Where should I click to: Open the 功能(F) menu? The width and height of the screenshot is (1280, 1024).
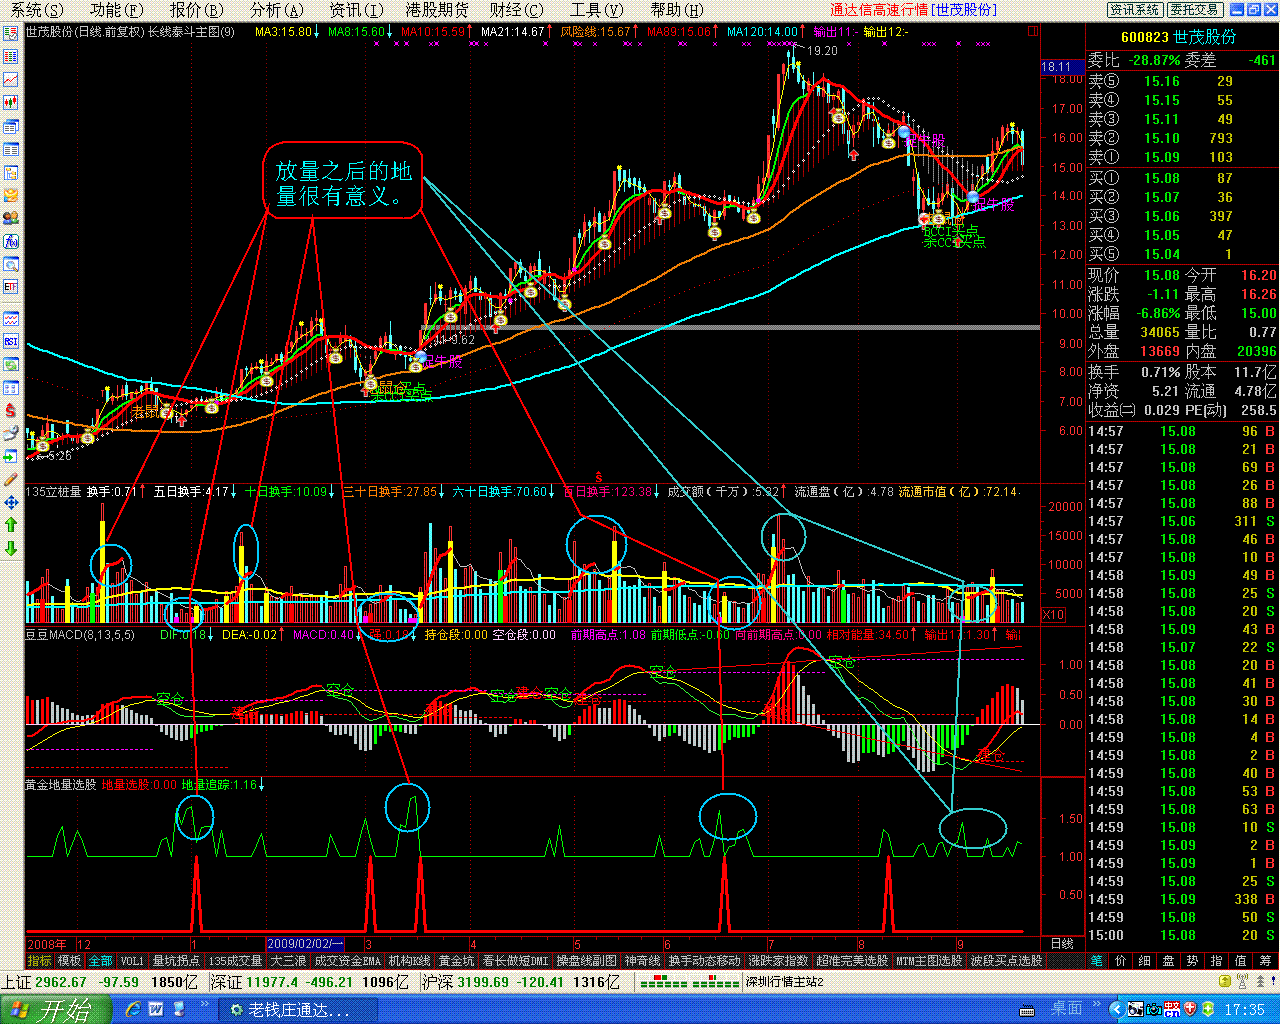(x=118, y=10)
